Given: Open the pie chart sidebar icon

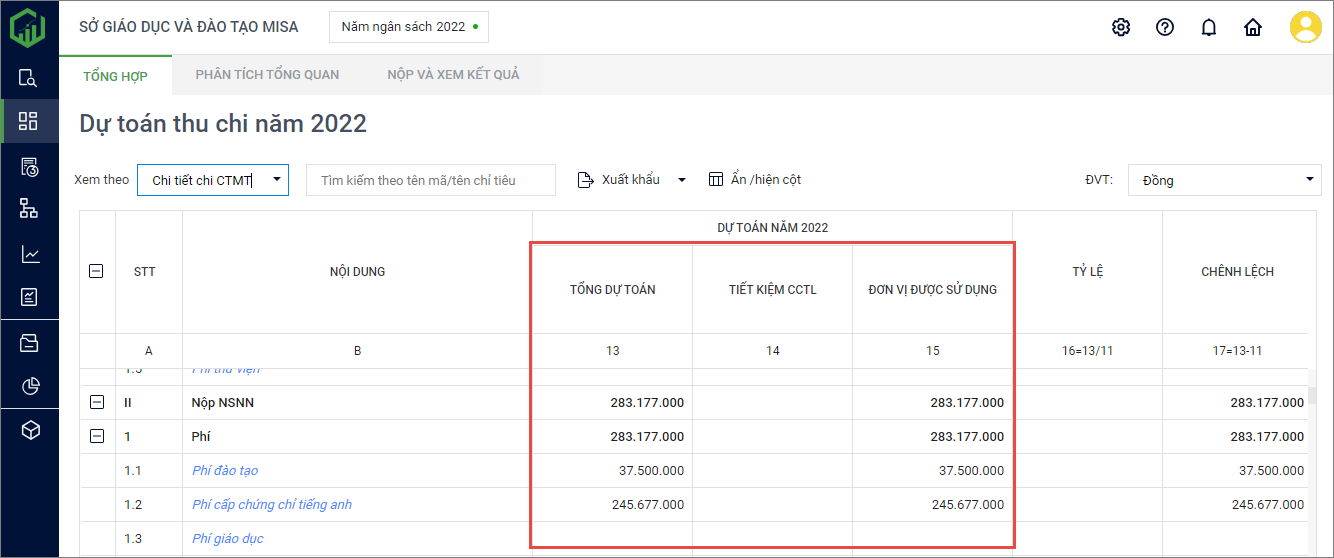Looking at the screenshot, I should [29, 386].
